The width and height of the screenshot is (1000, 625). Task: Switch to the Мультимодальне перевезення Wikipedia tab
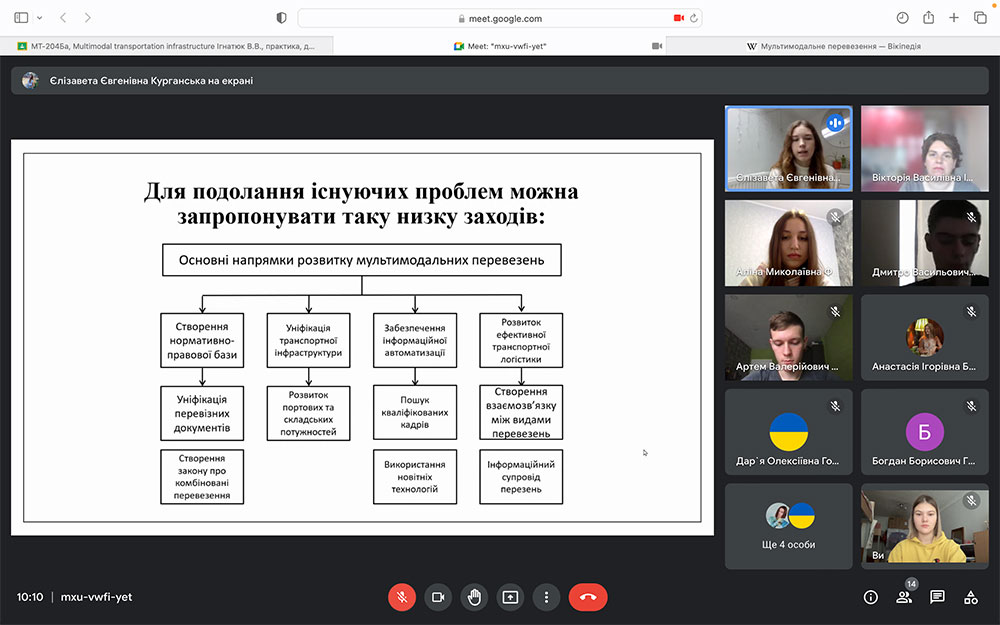click(x=833, y=46)
